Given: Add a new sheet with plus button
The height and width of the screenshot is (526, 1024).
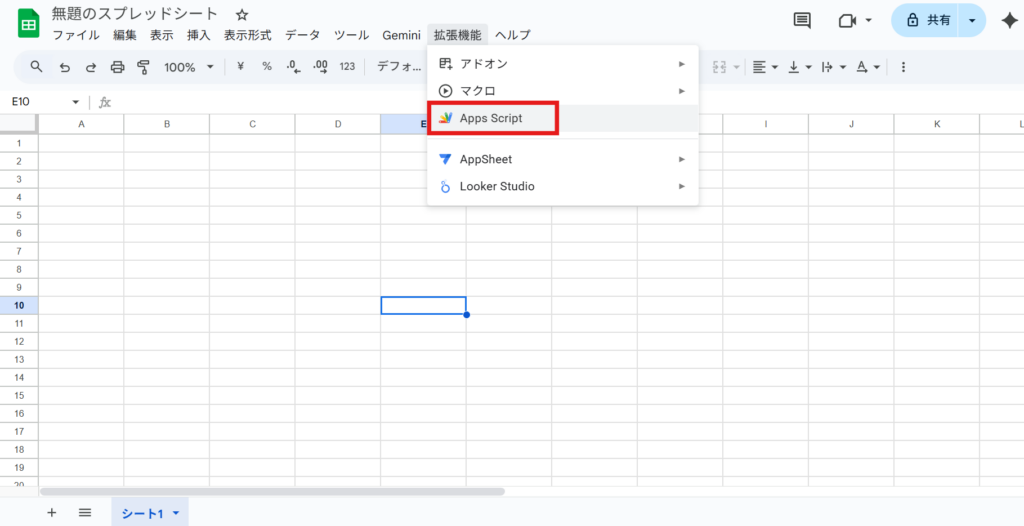Looking at the screenshot, I should pyautogui.click(x=52, y=513).
